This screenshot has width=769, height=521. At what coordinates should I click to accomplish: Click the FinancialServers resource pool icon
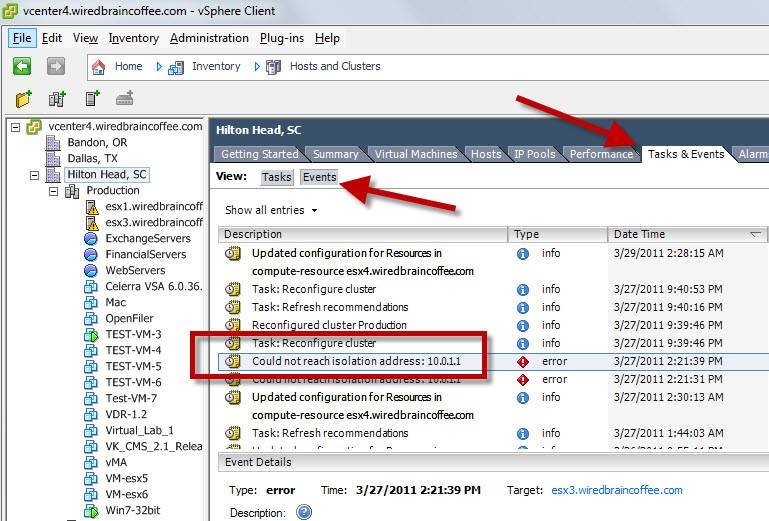(x=91, y=255)
